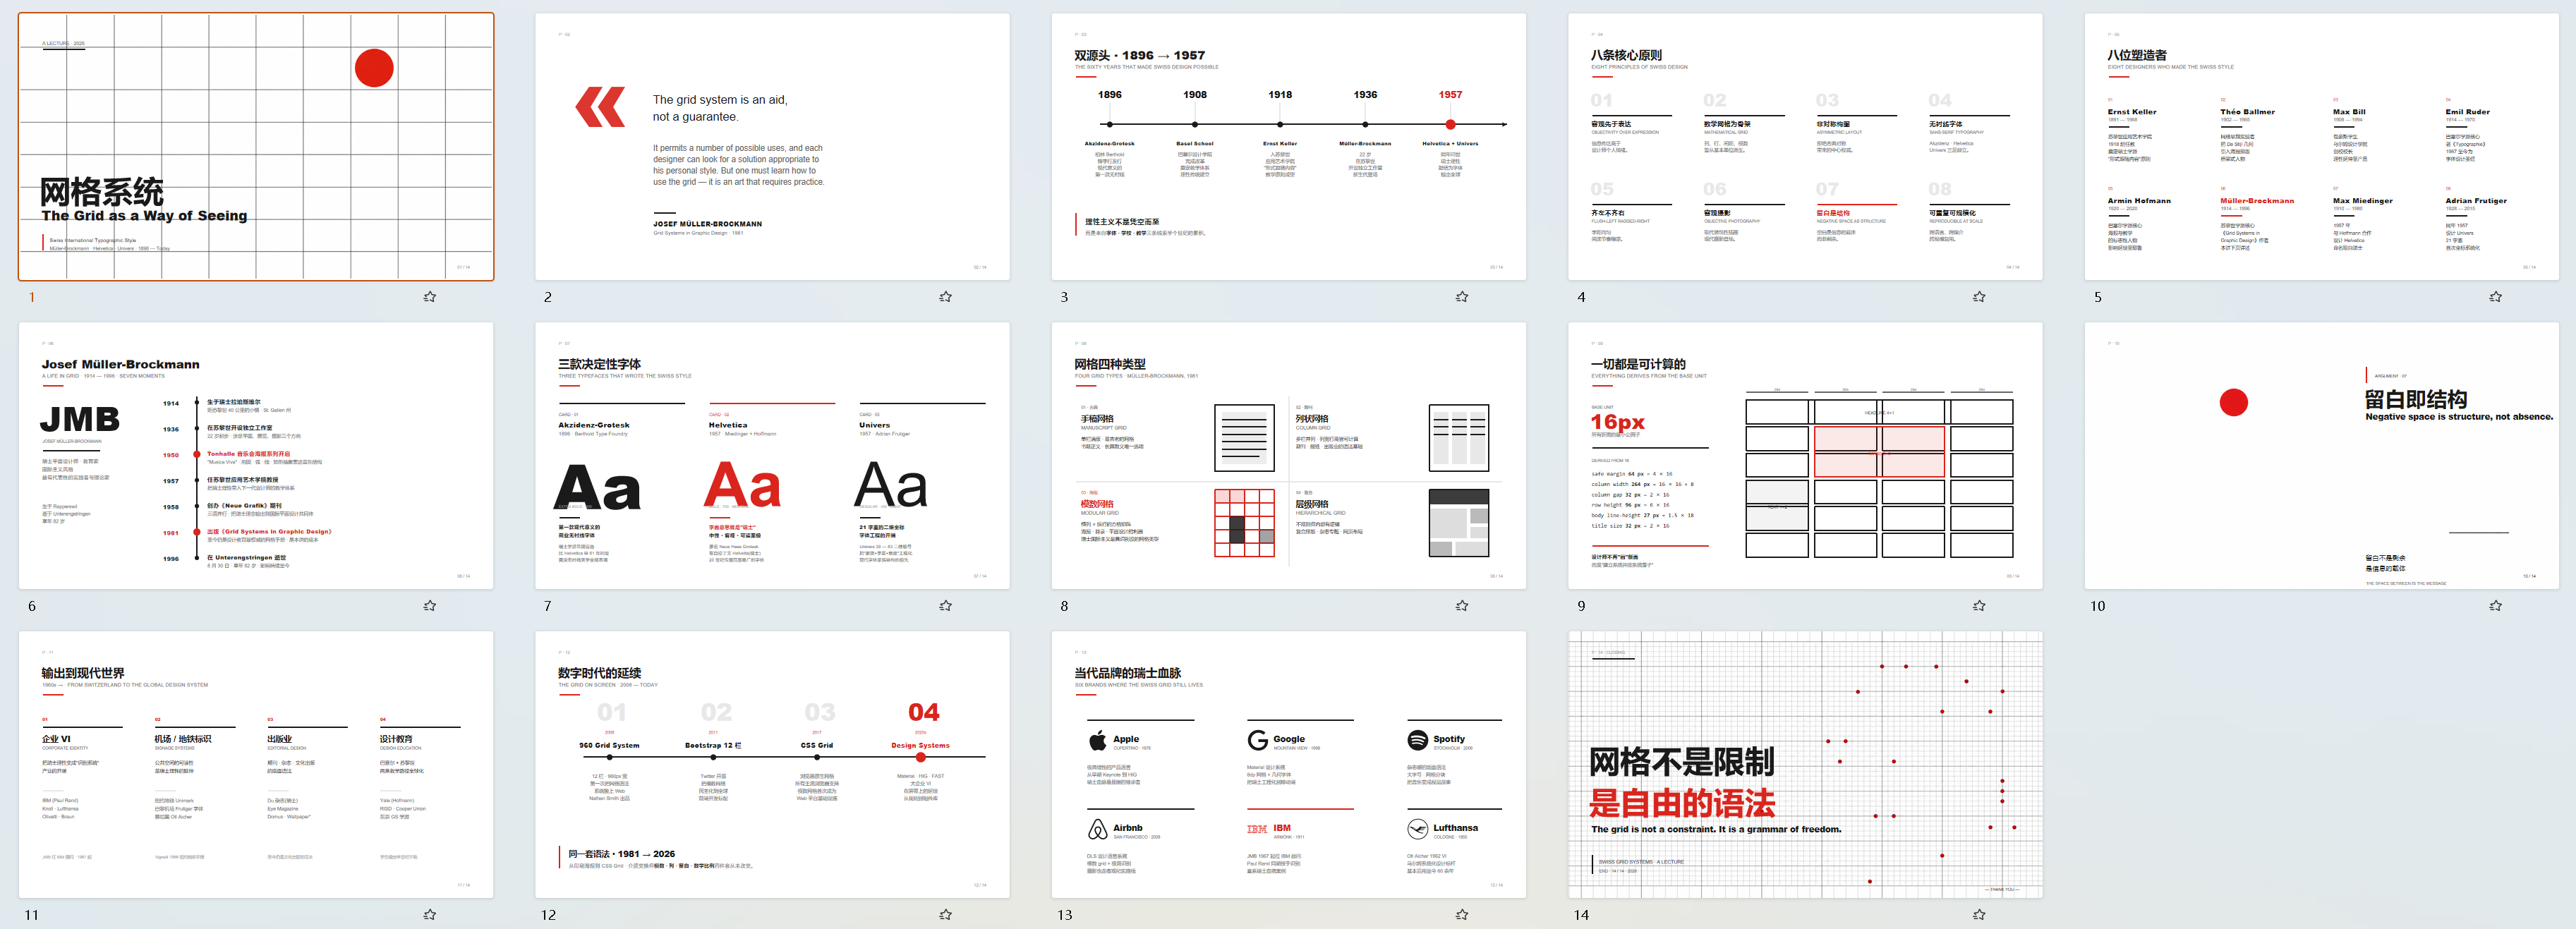The height and width of the screenshot is (929, 2576).
Task: Select the 三款决定性字体 typefaces slide
Action: coord(772,456)
